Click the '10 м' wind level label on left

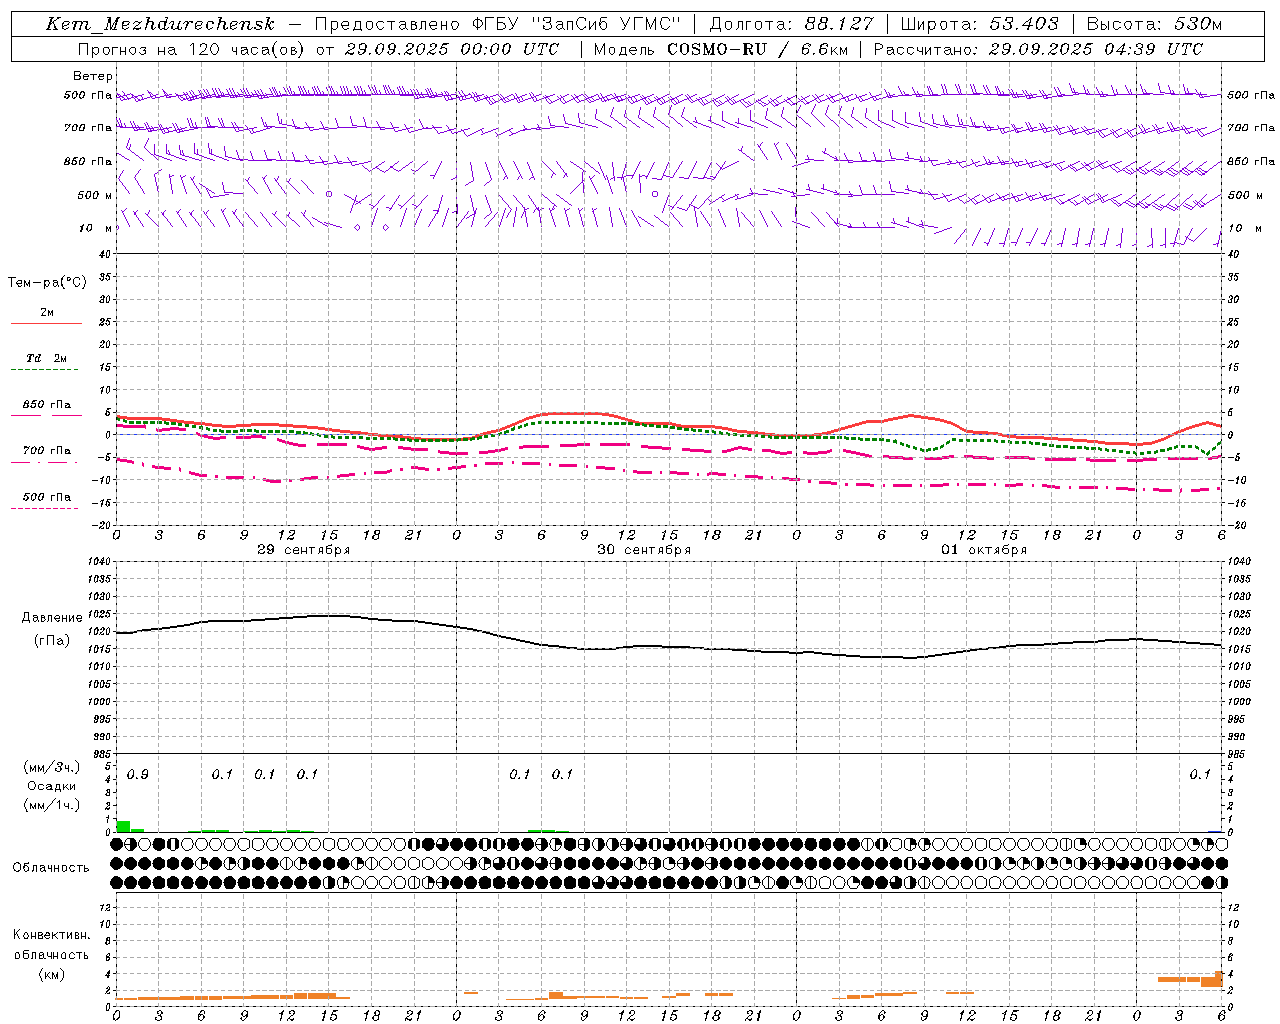pyautogui.click(x=97, y=228)
